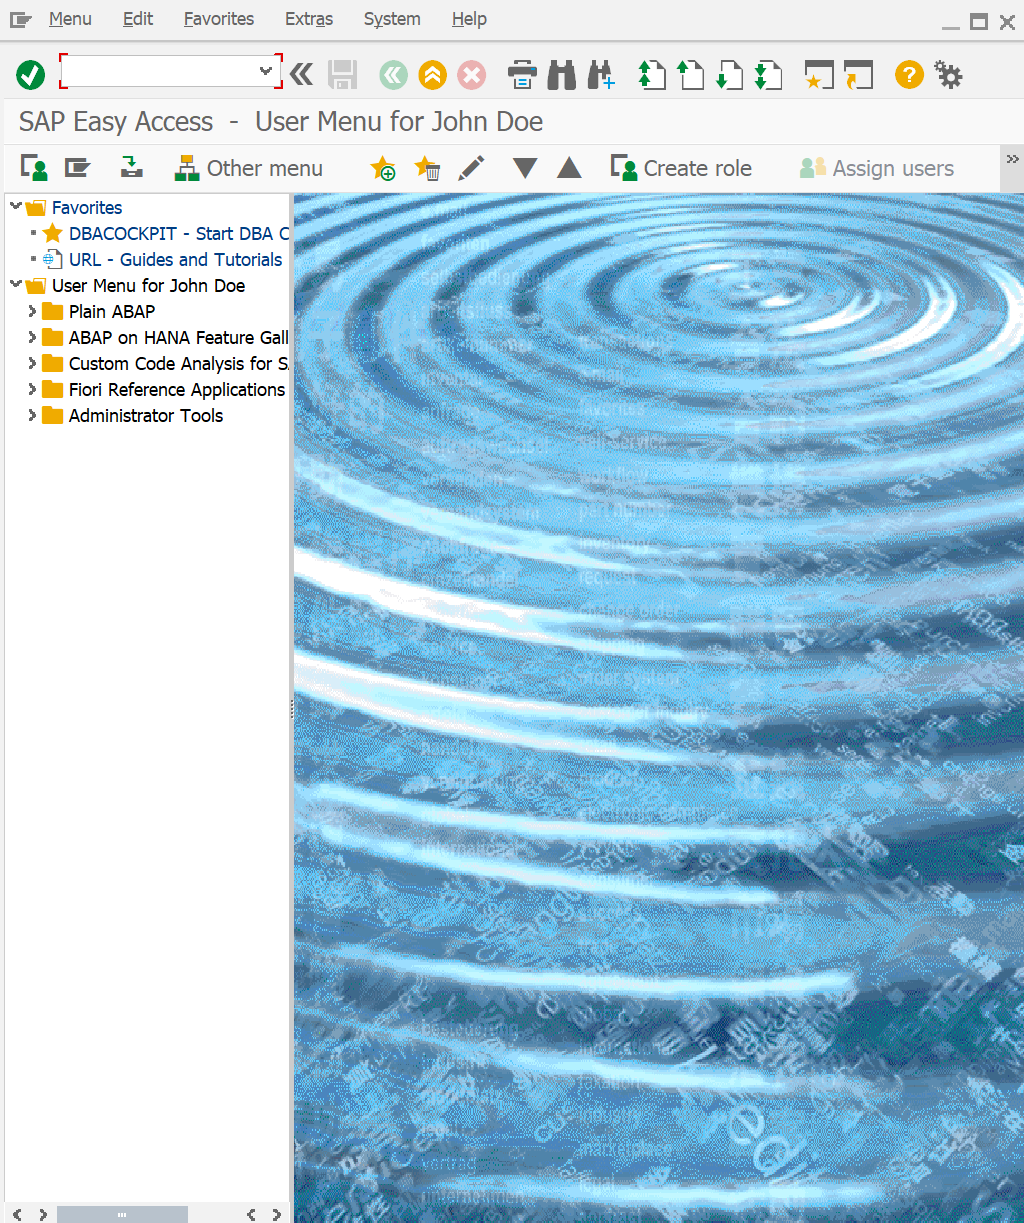The width and height of the screenshot is (1024, 1223).
Task: Expand the Plain ABAP folder
Action: pos(32,311)
